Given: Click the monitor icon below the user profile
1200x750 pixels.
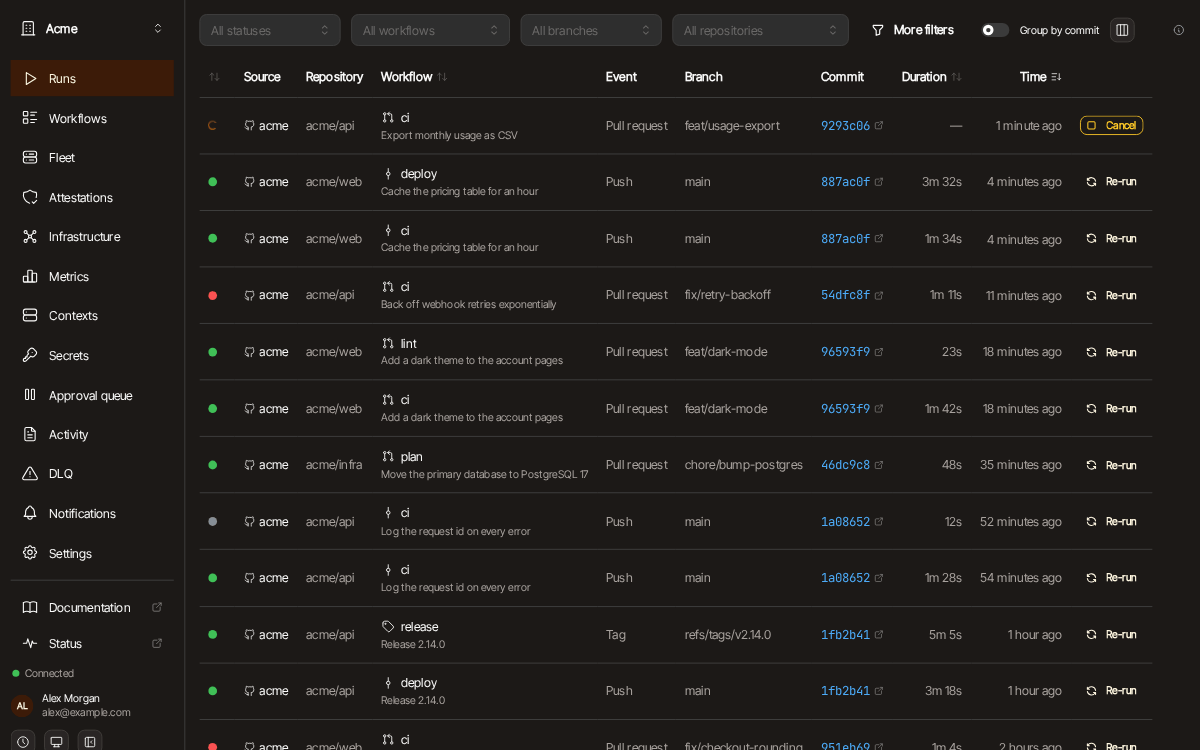Looking at the screenshot, I should (56, 741).
